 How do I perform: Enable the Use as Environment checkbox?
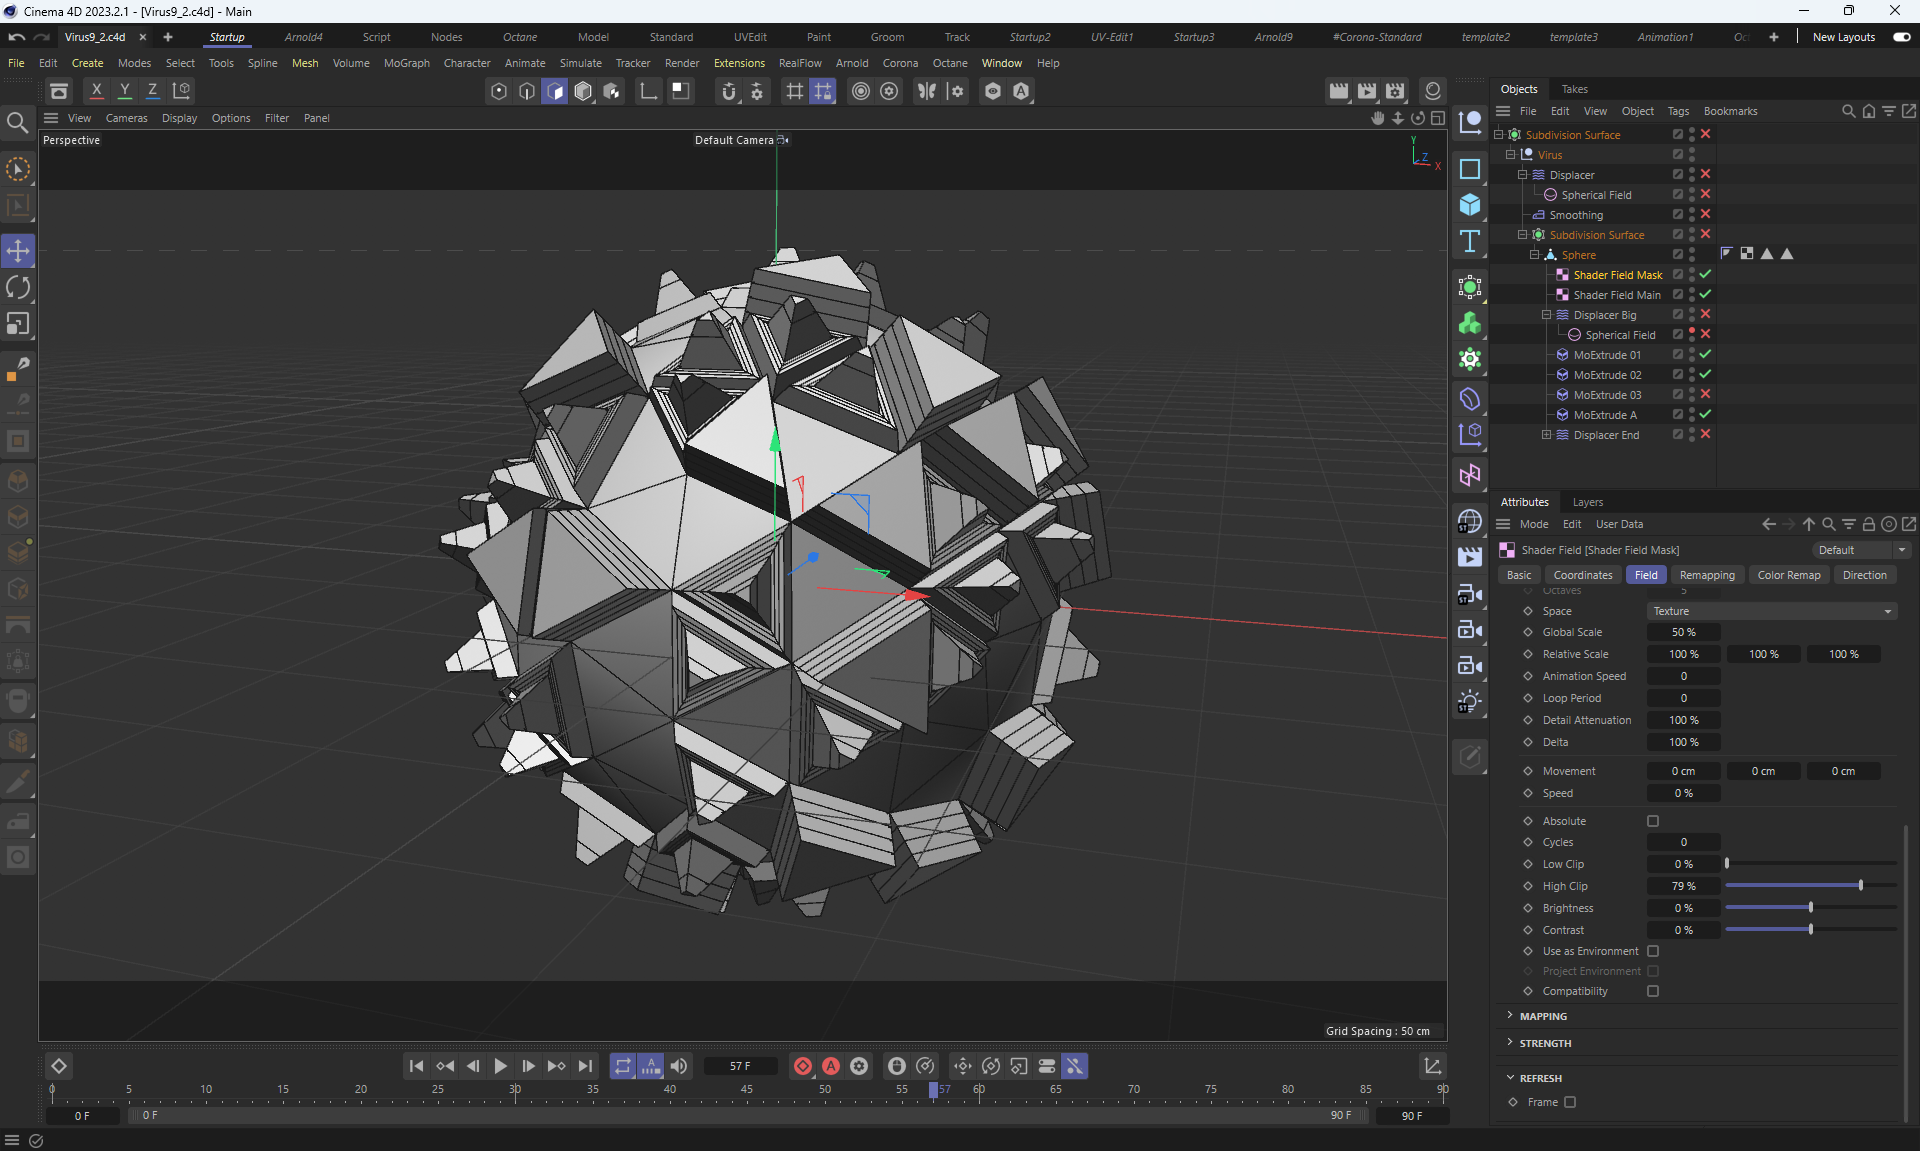(x=1653, y=951)
